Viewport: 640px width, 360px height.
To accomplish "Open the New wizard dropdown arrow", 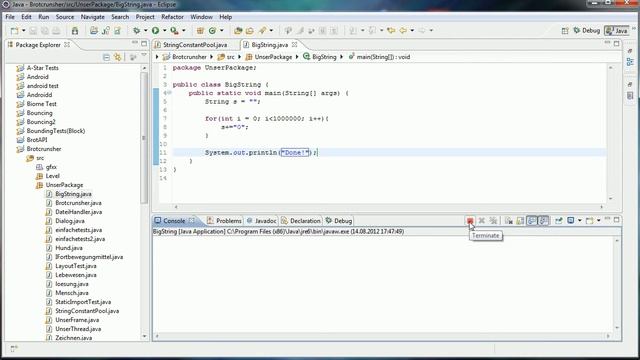I will 24,31.
